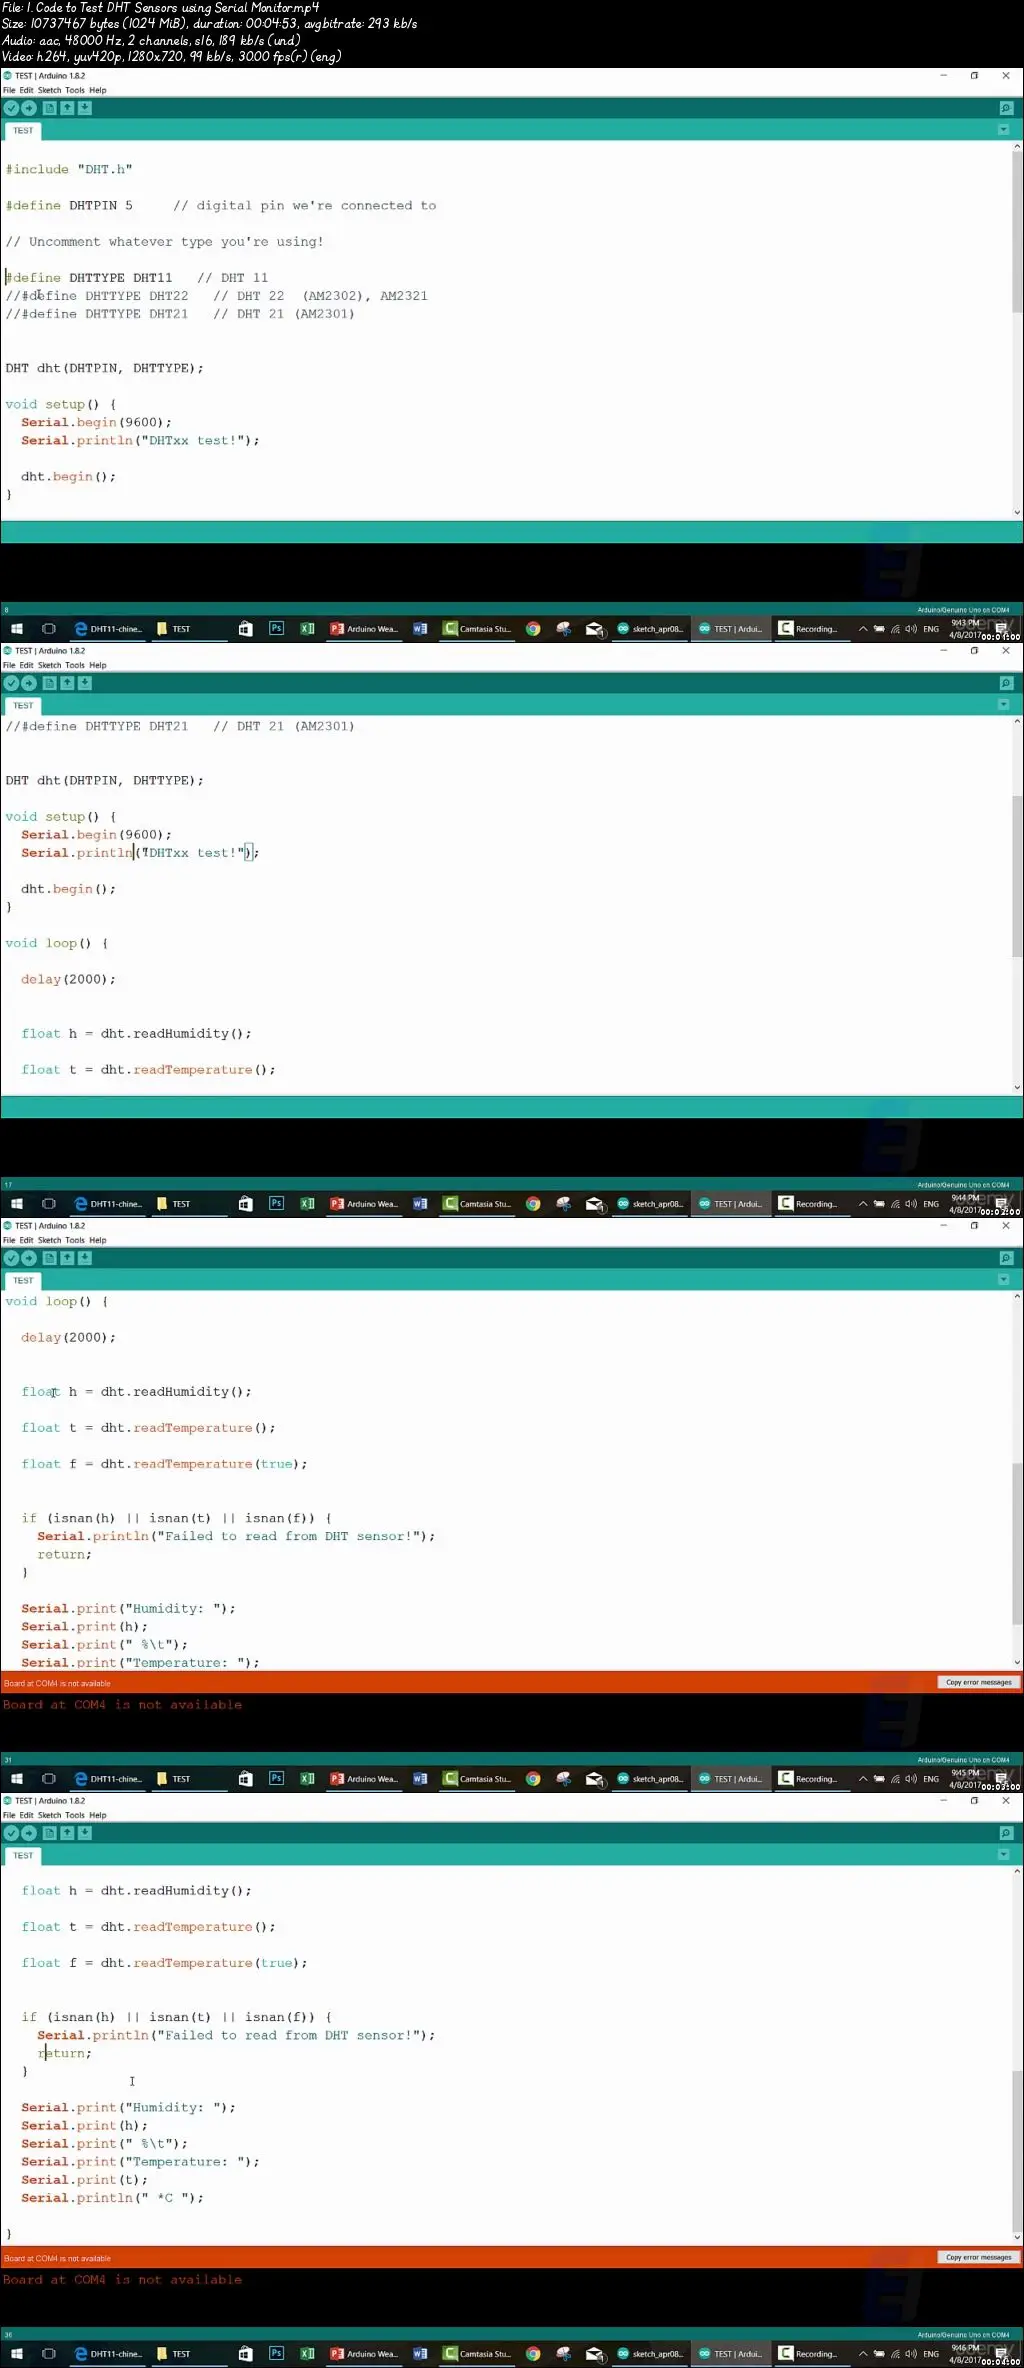Click the Upload arrow icon in first frame
The width and height of the screenshot is (1024, 2368).
[29, 108]
